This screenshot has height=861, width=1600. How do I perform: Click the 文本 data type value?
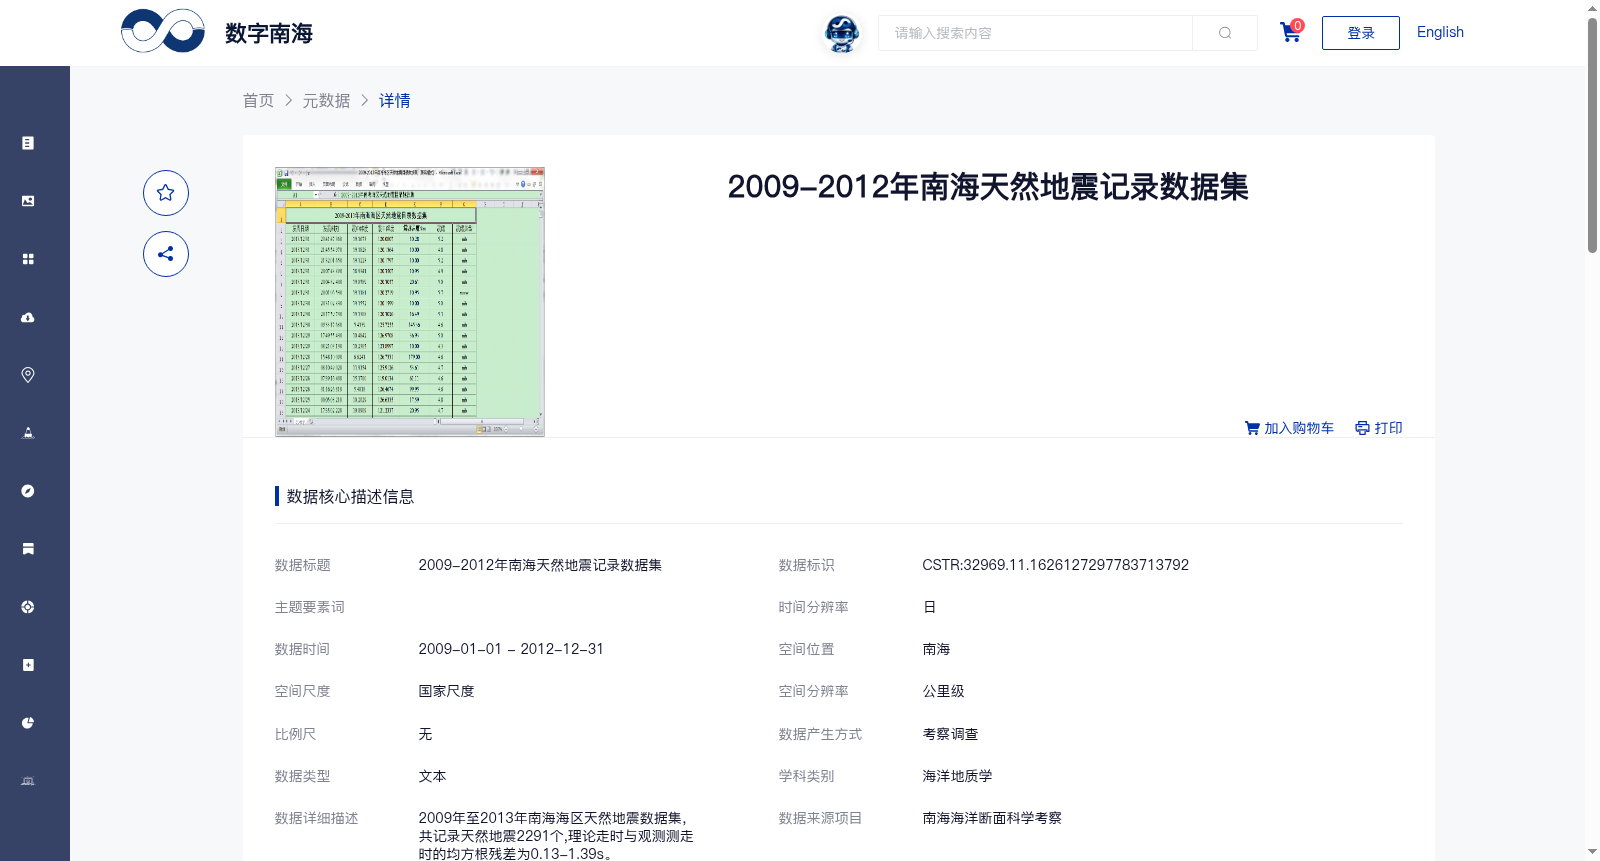coord(433,776)
